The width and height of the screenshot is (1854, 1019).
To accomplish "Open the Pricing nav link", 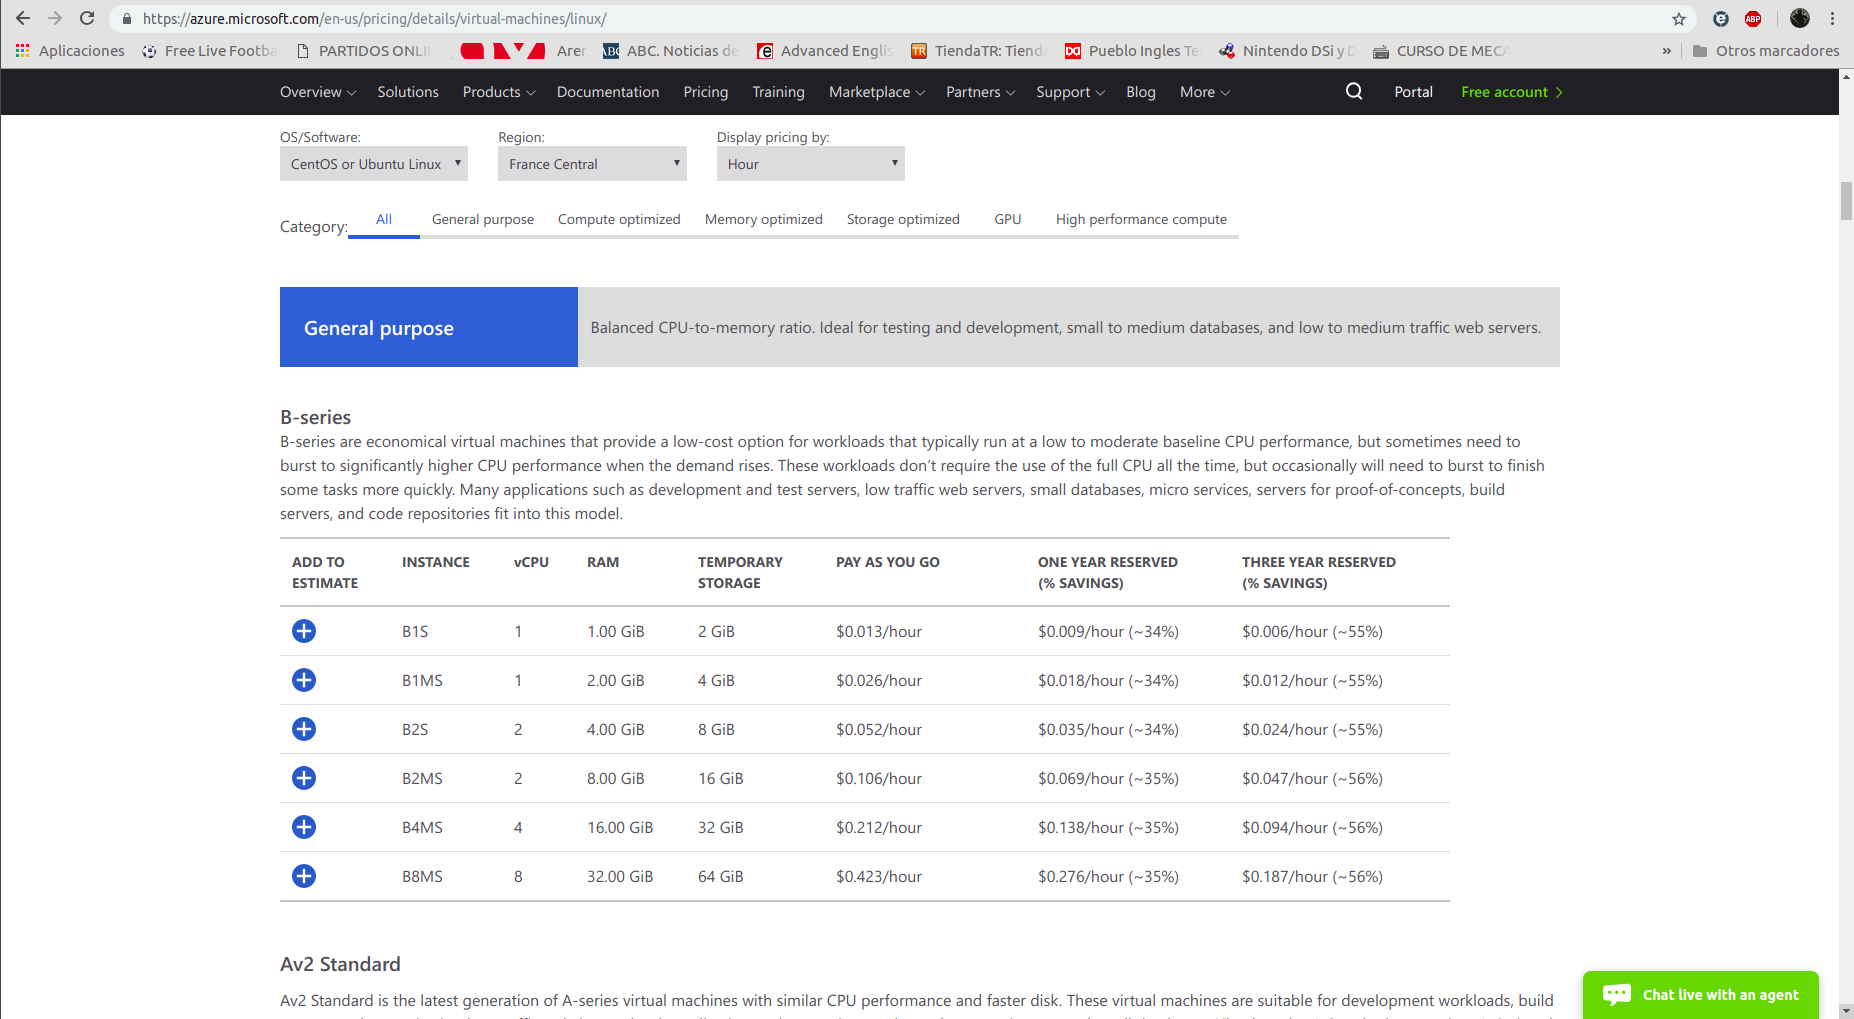I will coord(706,92).
